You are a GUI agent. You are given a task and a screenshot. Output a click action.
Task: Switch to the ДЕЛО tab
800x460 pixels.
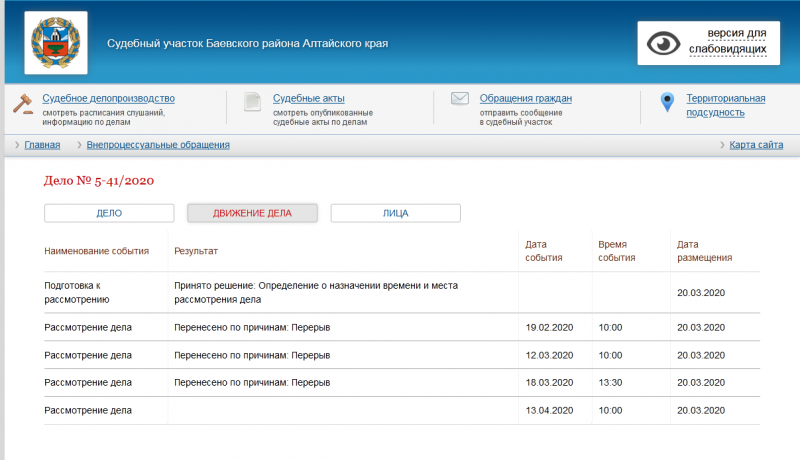(109, 213)
